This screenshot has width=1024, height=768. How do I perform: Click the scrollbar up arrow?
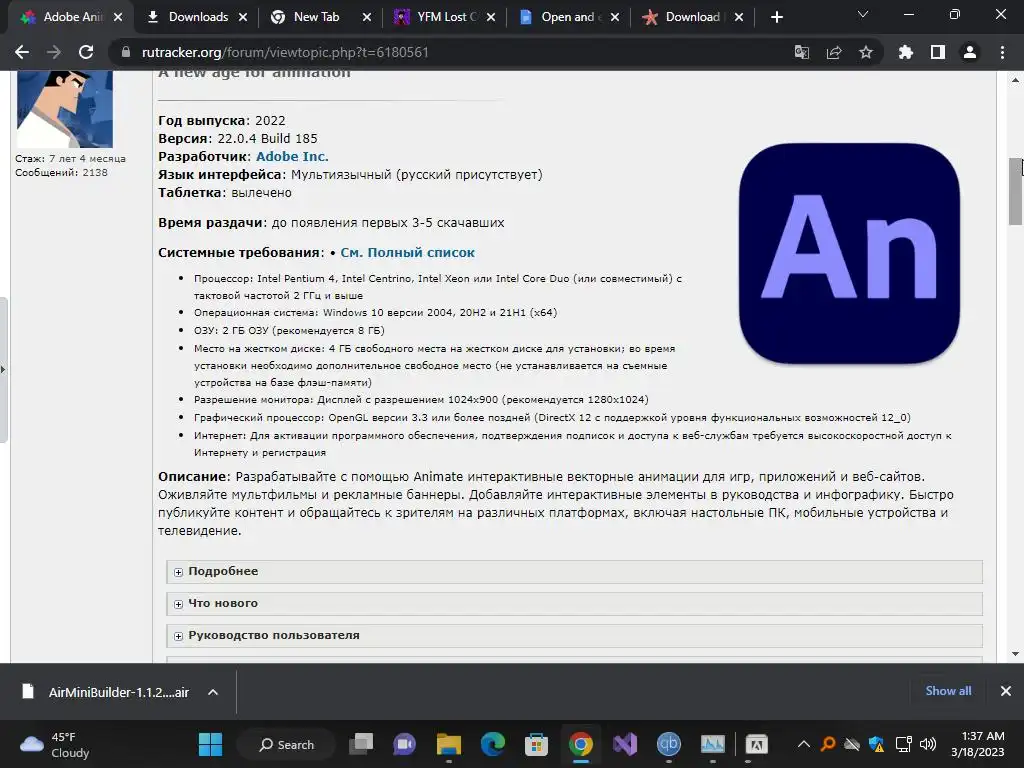[1016, 80]
